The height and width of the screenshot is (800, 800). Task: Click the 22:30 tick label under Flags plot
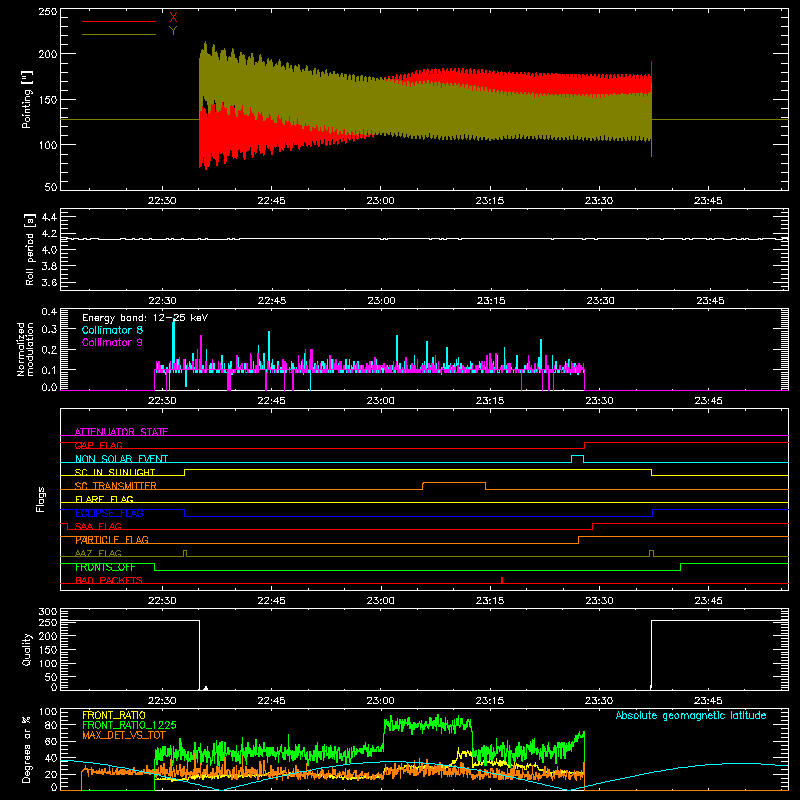[162, 601]
